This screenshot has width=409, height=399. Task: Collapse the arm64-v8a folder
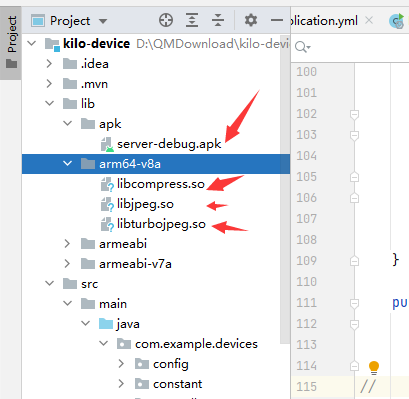pos(68,163)
